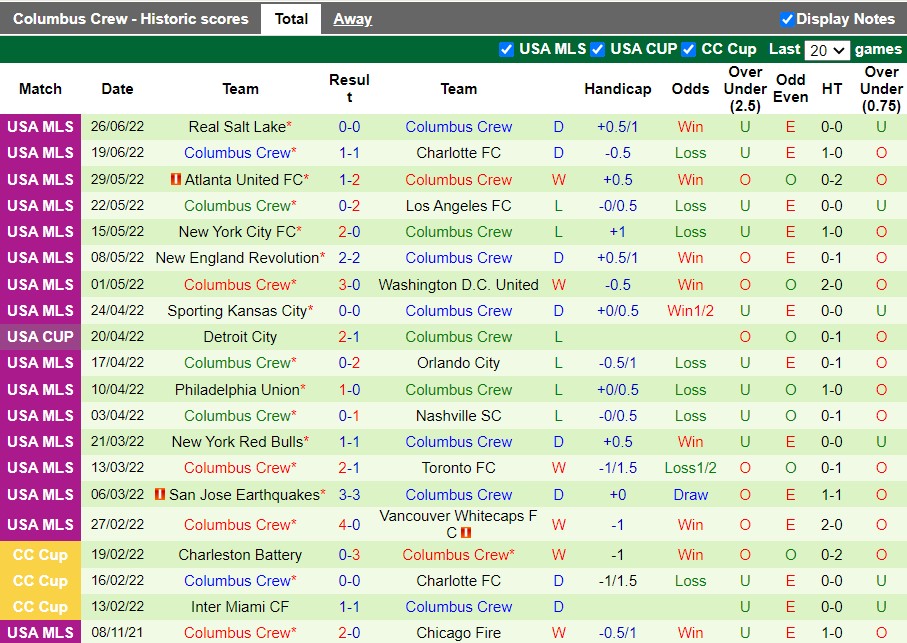Open Atlanta United FC team link

244,180
